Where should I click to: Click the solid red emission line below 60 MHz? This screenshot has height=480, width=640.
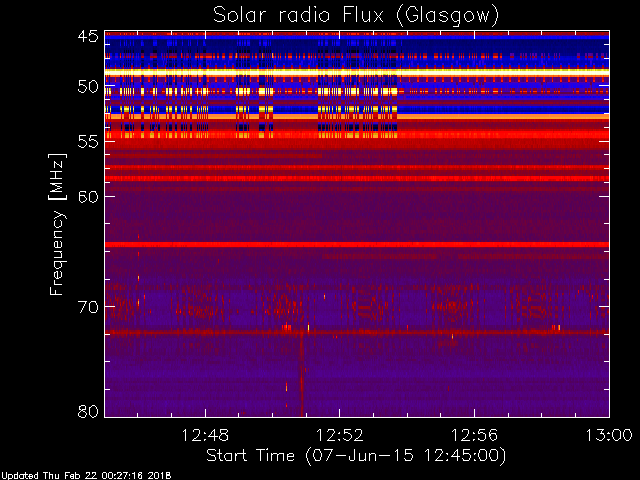point(357,244)
